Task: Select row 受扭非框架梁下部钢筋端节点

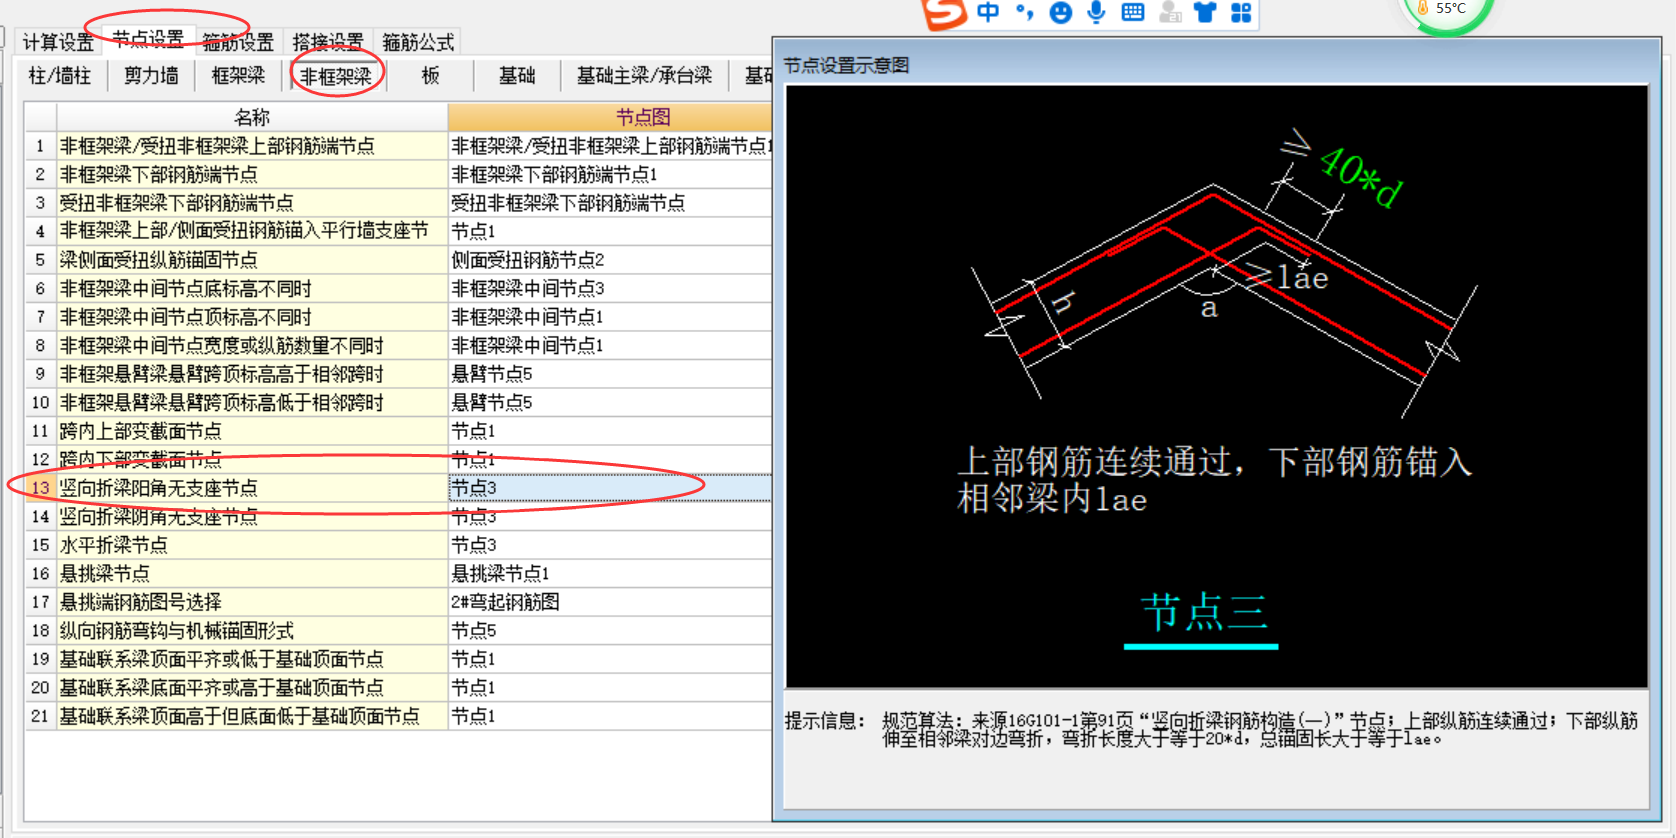Action: tap(252, 203)
